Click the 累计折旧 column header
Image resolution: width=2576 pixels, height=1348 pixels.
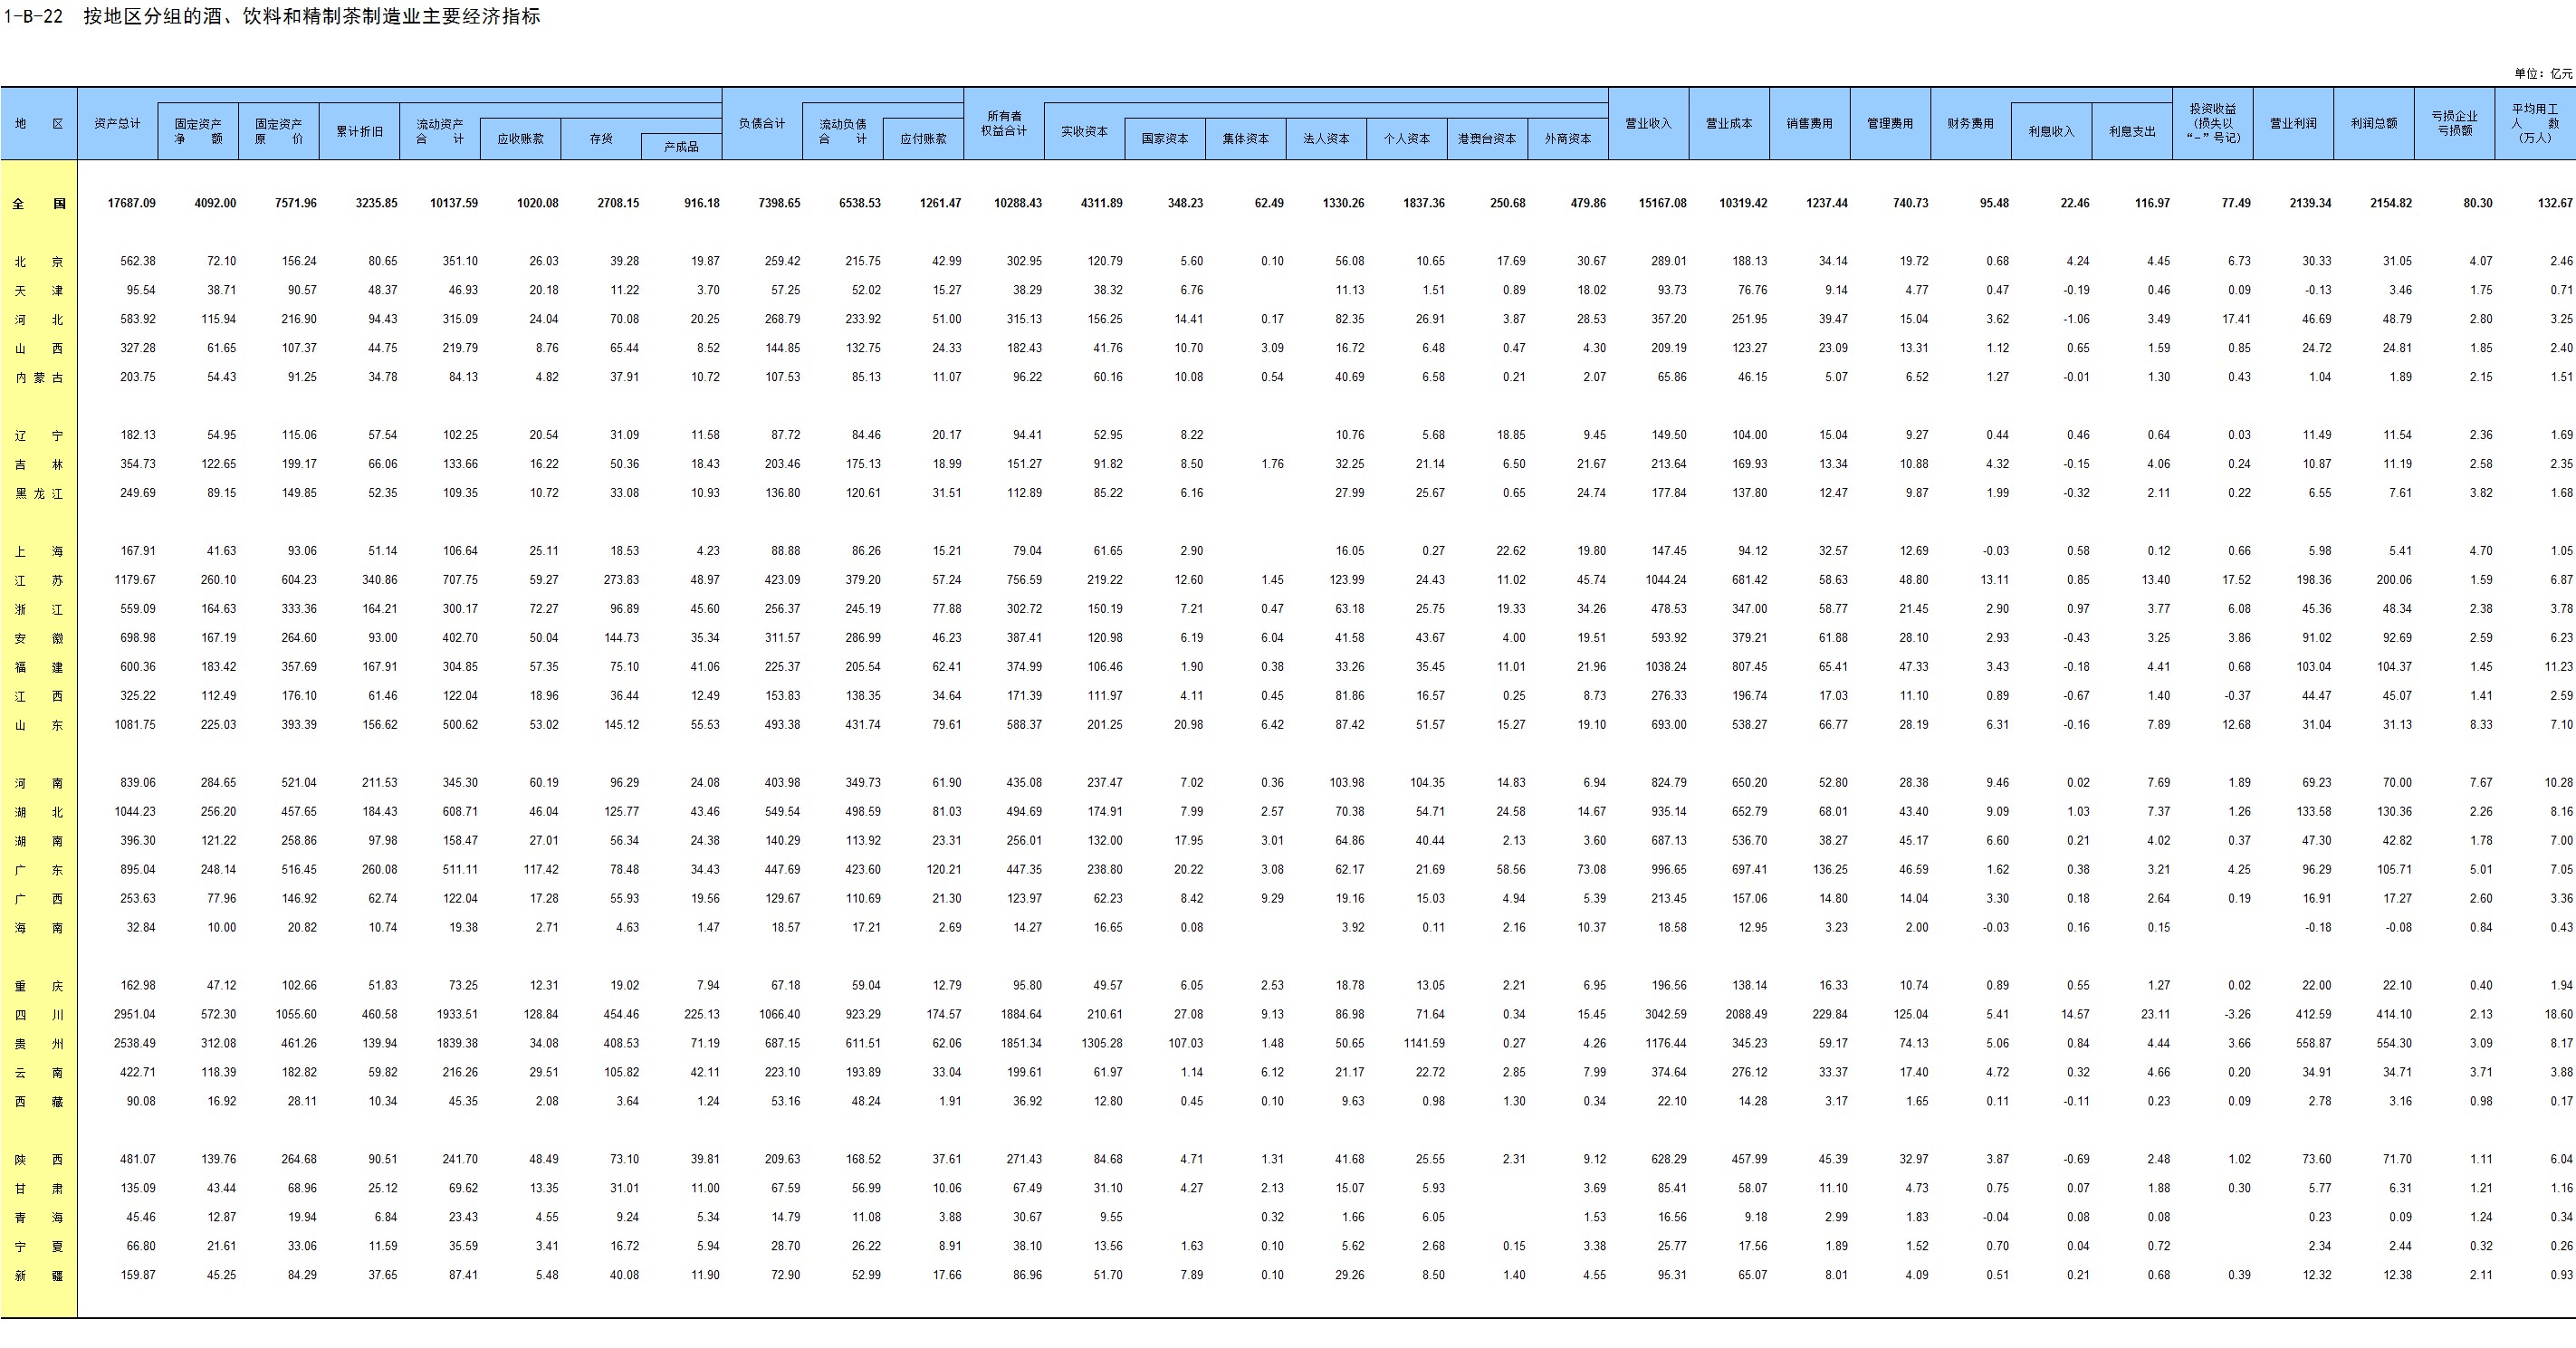click(x=359, y=131)
